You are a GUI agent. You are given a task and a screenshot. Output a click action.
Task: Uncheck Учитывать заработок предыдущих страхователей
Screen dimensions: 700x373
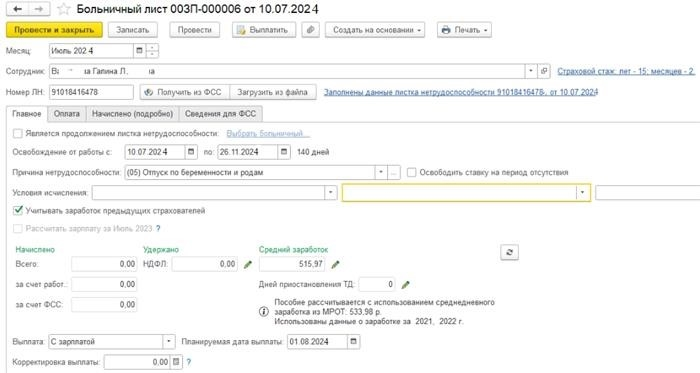[x=18, y=210]
